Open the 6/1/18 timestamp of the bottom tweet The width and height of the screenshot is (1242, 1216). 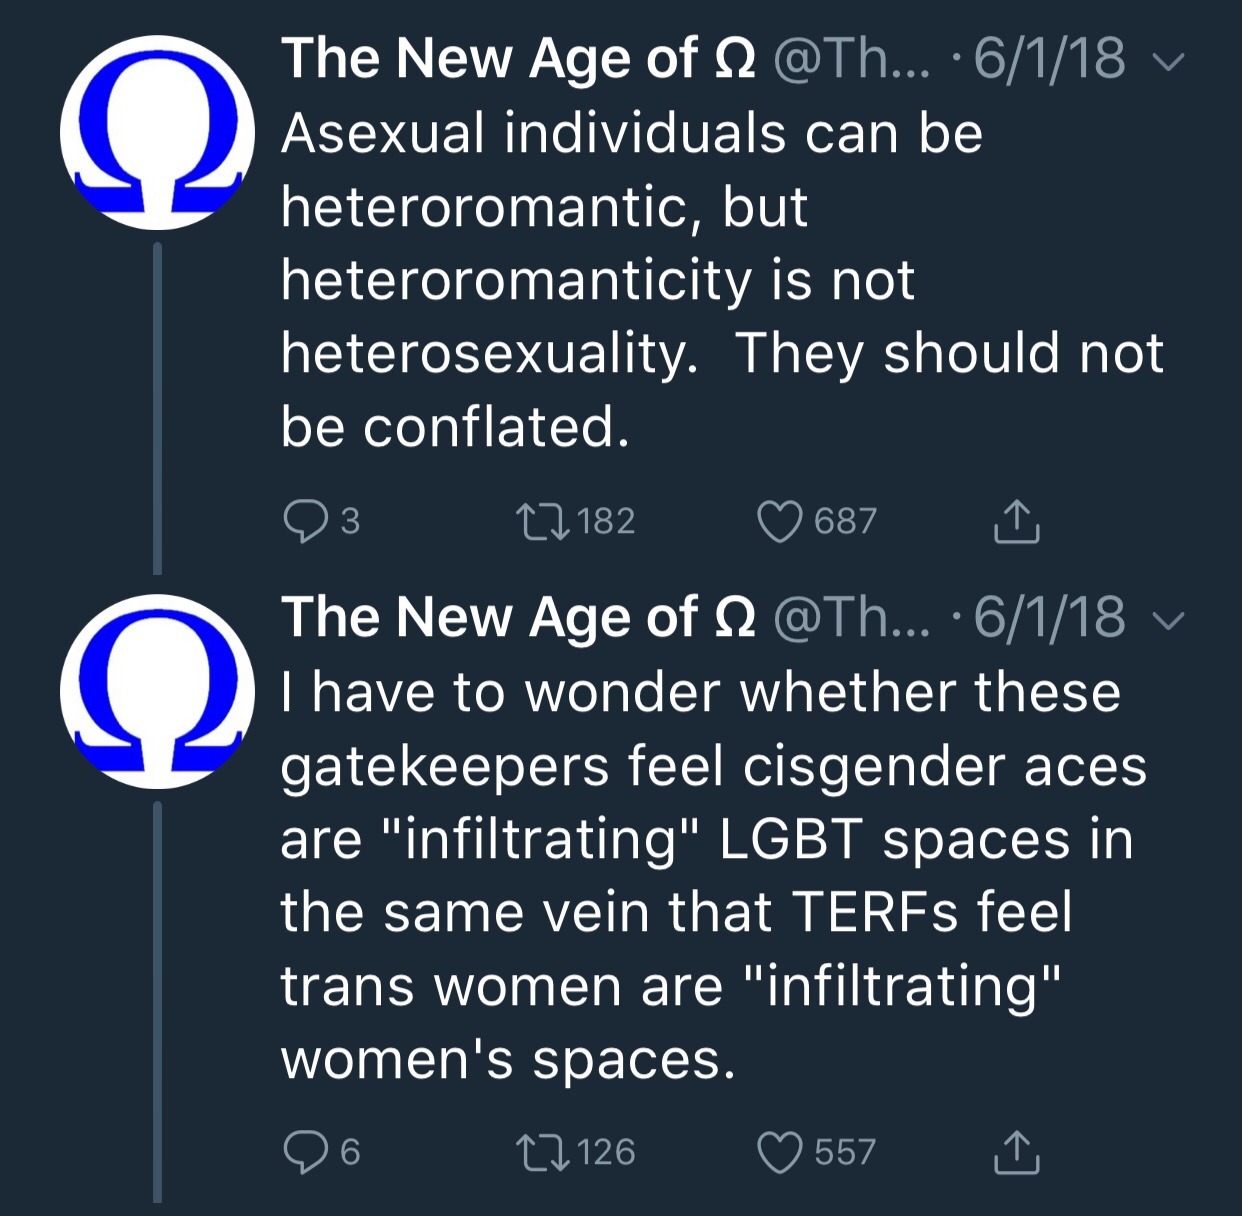1049,617
